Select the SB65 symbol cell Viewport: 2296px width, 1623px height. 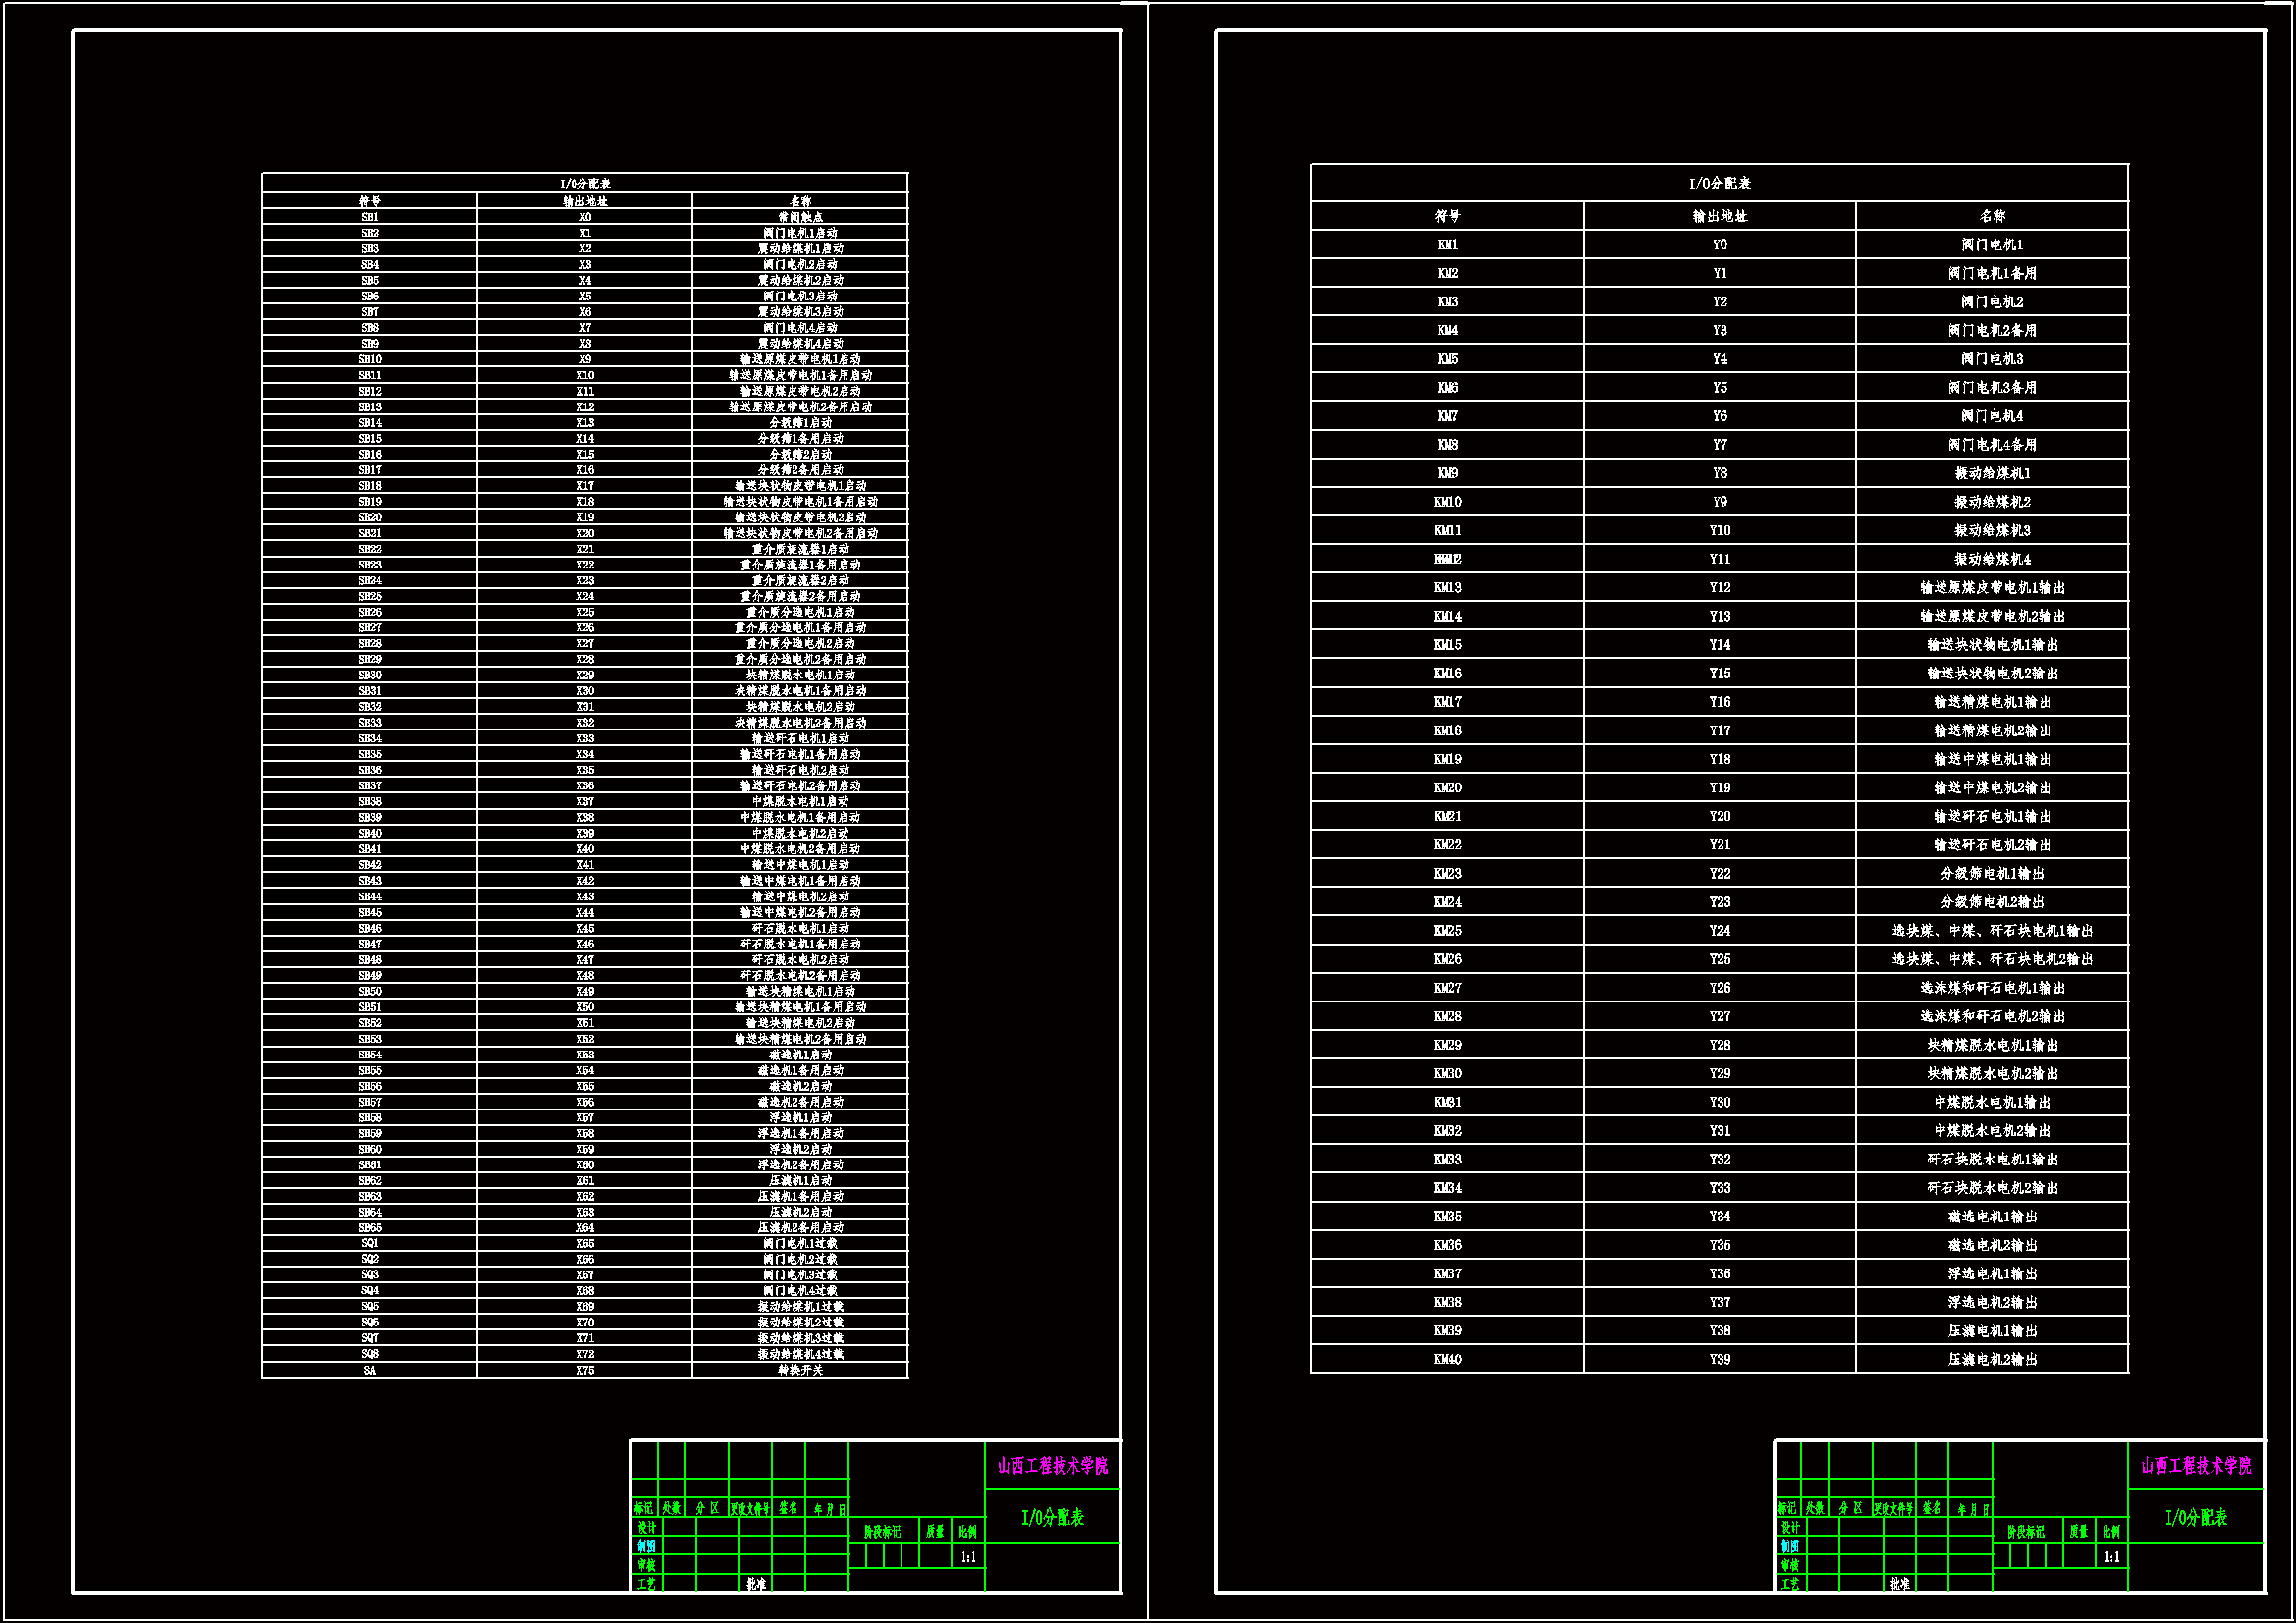point(370,1227)
